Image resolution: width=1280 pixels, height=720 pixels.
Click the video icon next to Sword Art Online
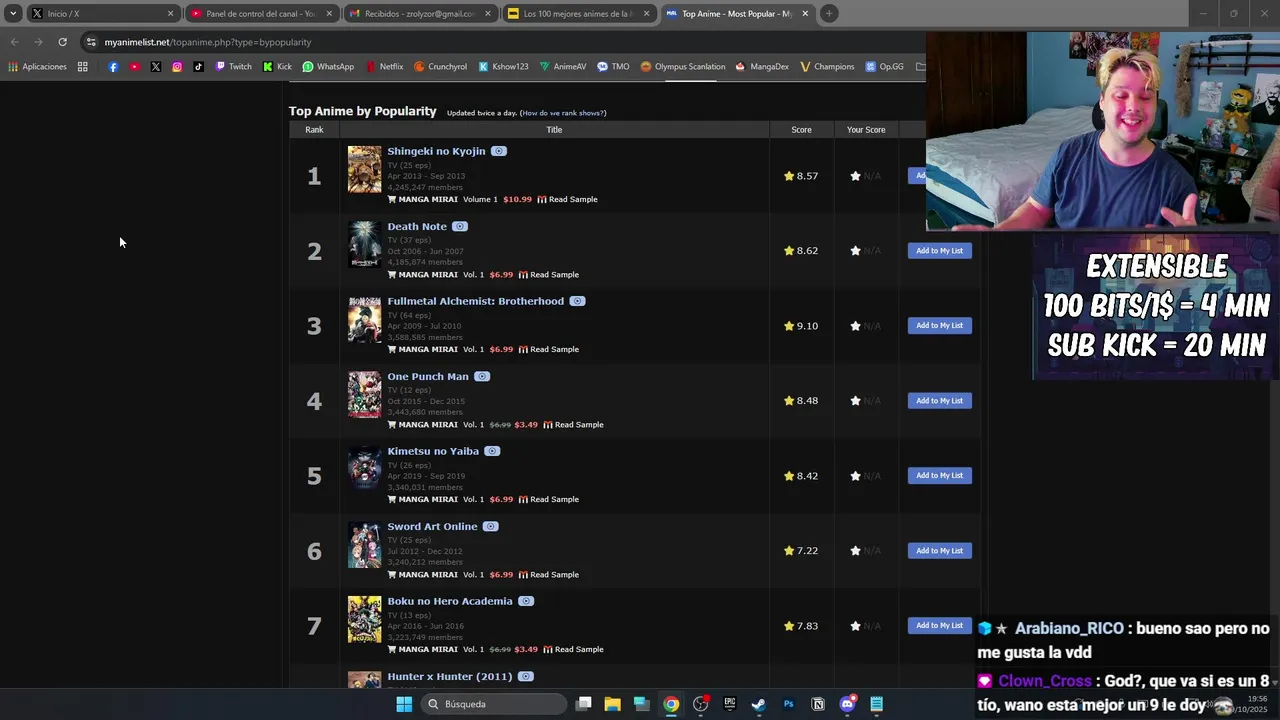490,526
